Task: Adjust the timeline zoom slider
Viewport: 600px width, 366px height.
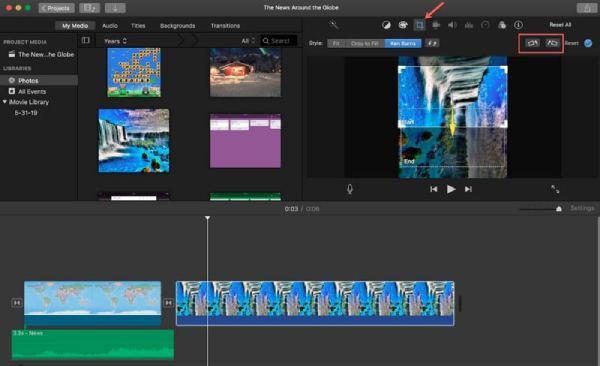Action: (x=559, y=209)
